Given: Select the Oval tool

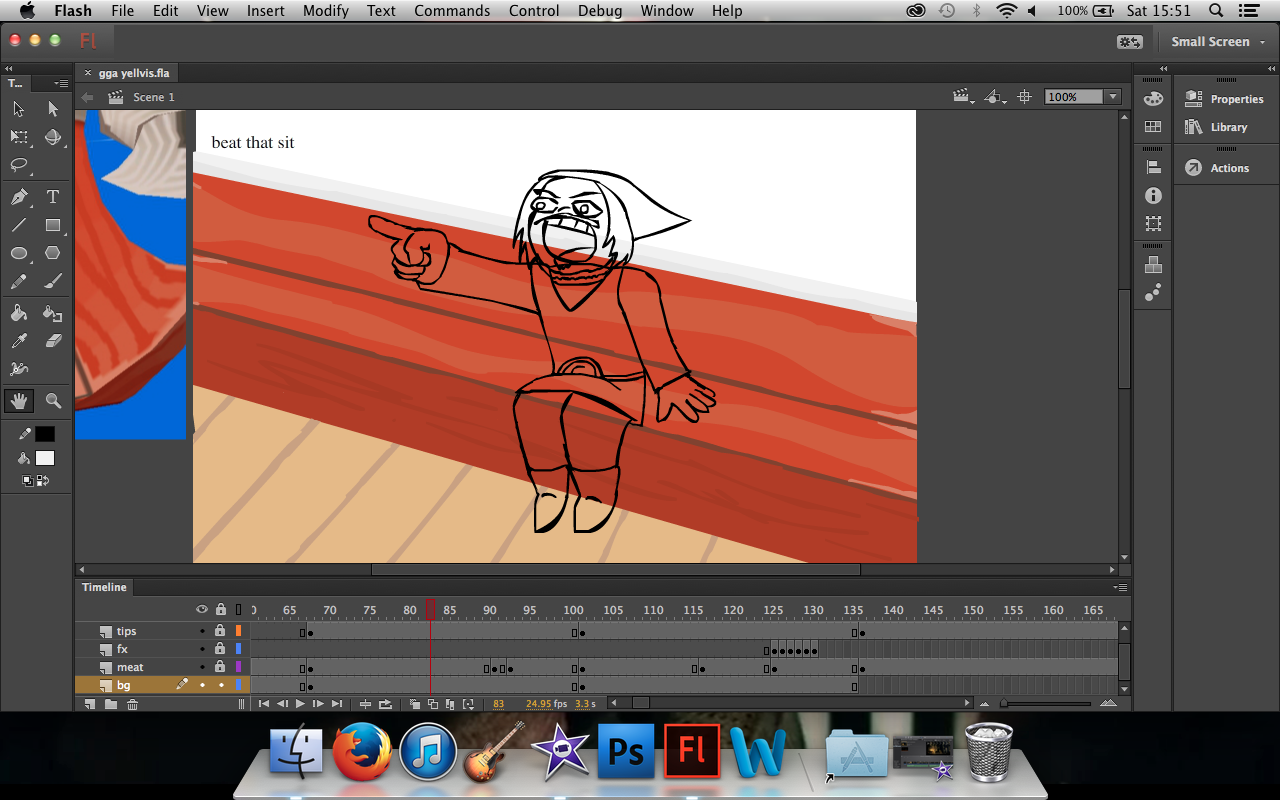Looking at the screenshot, I should pyautogui.click(x=19, y=253).
